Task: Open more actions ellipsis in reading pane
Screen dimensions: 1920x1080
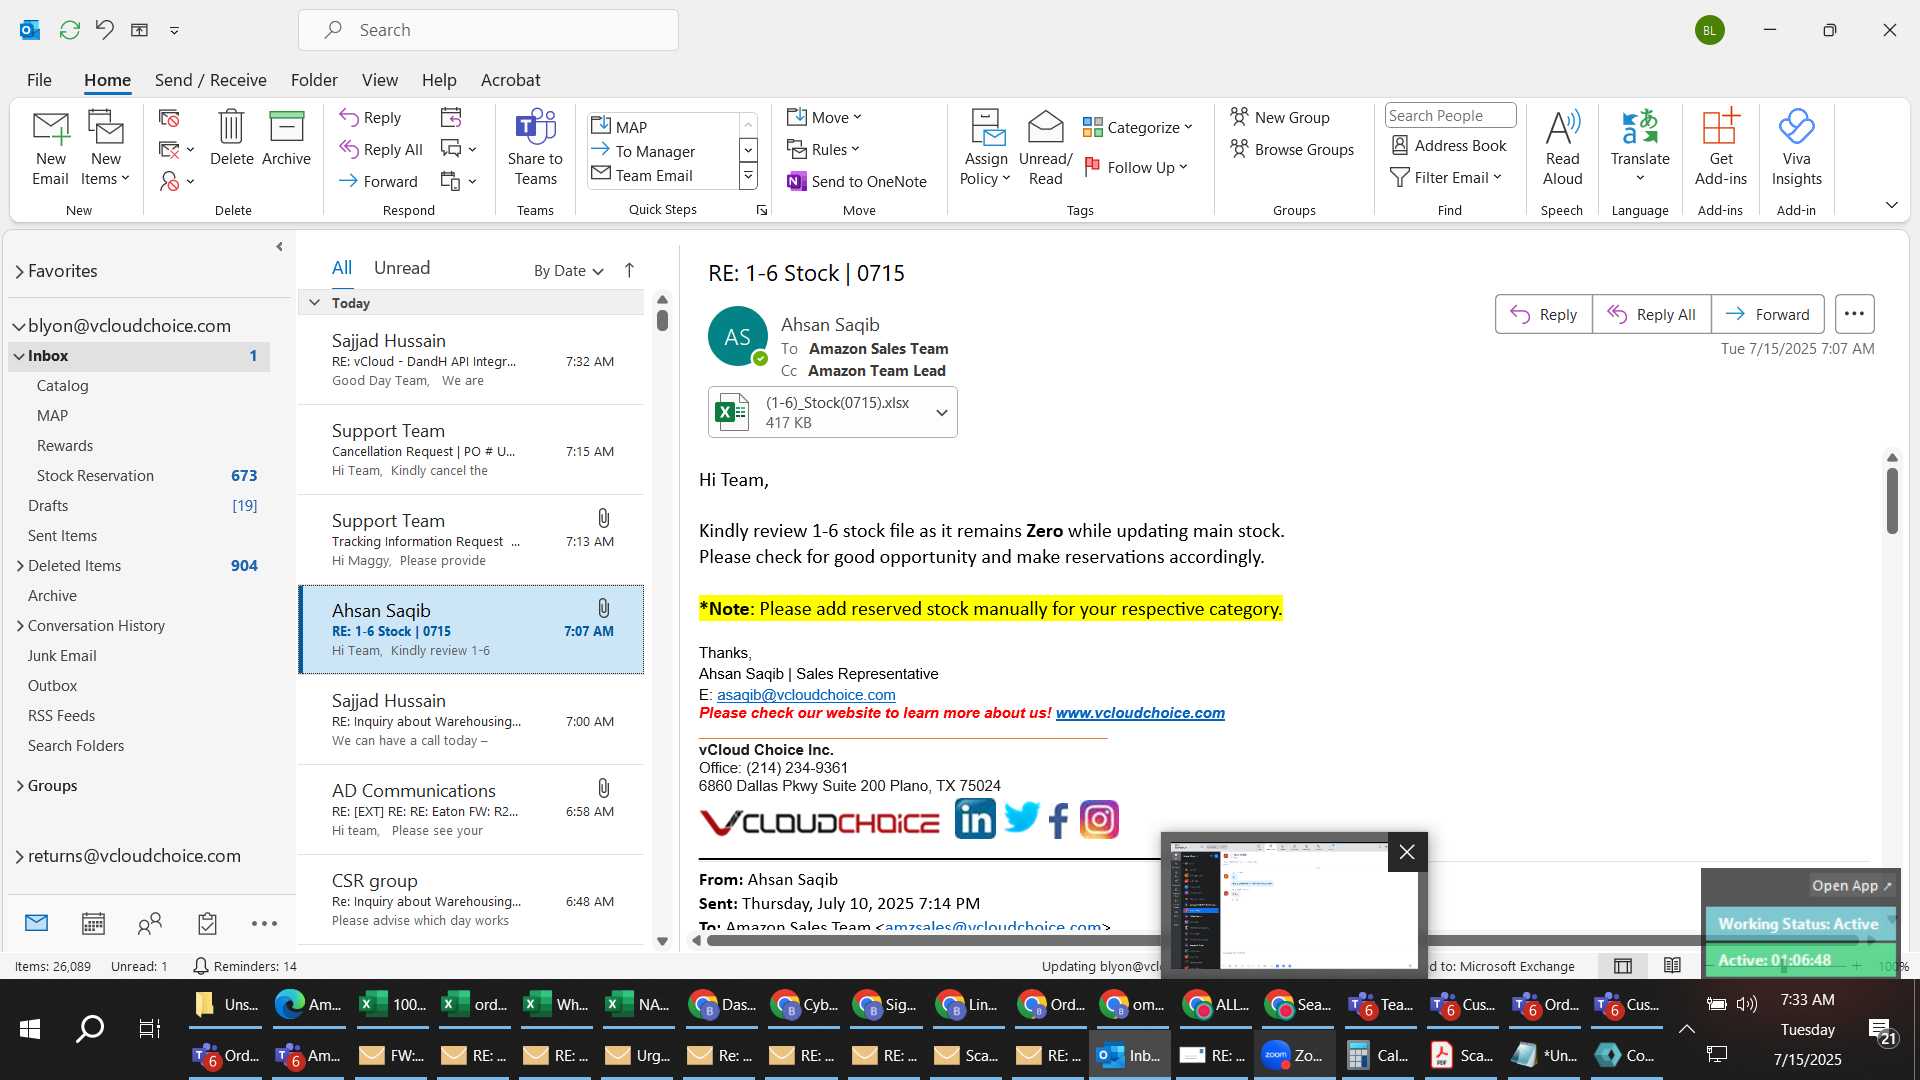Action: click(x=1854, y=314)
